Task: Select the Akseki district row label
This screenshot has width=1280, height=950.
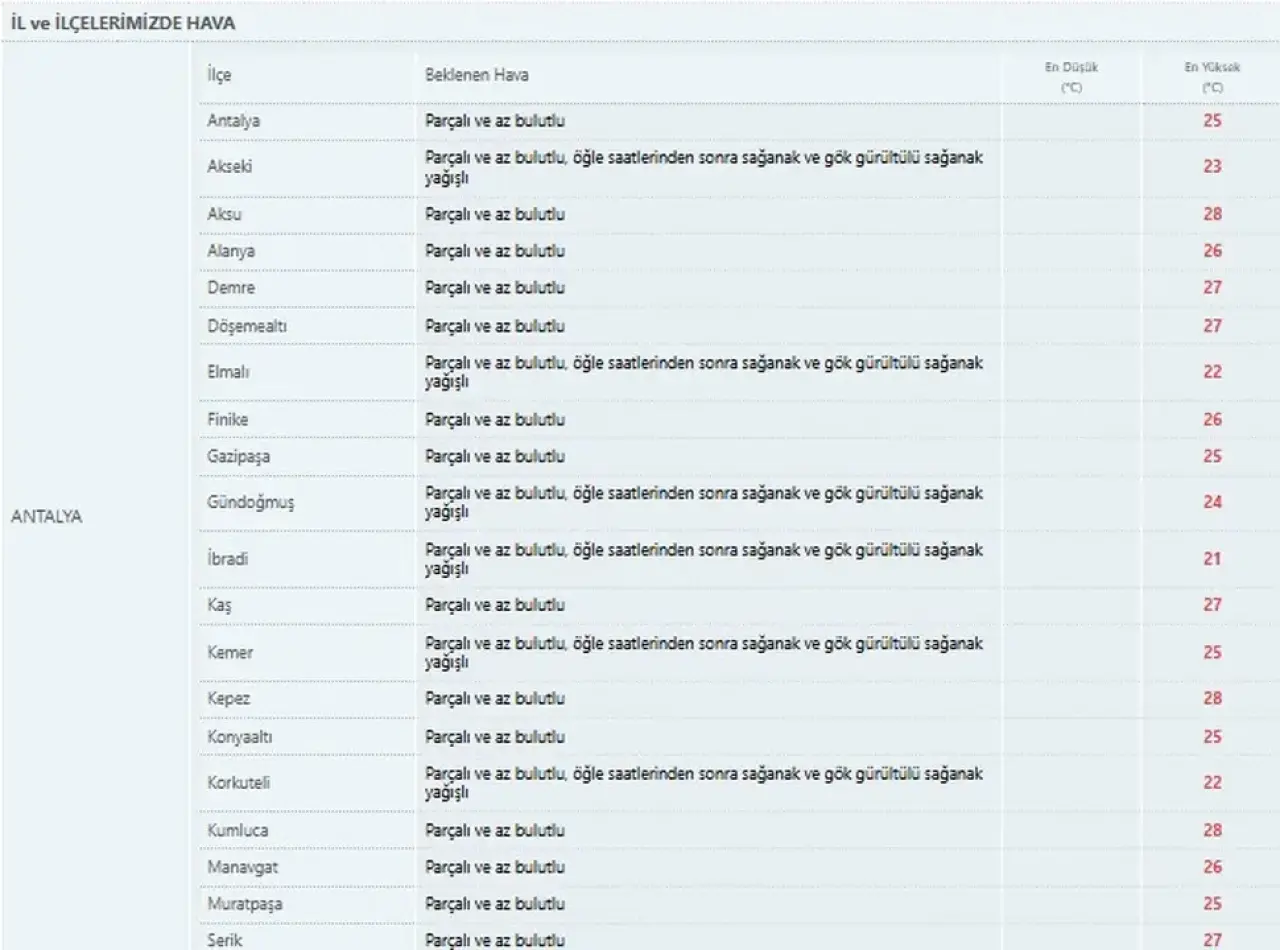Action: pos(229,167)
